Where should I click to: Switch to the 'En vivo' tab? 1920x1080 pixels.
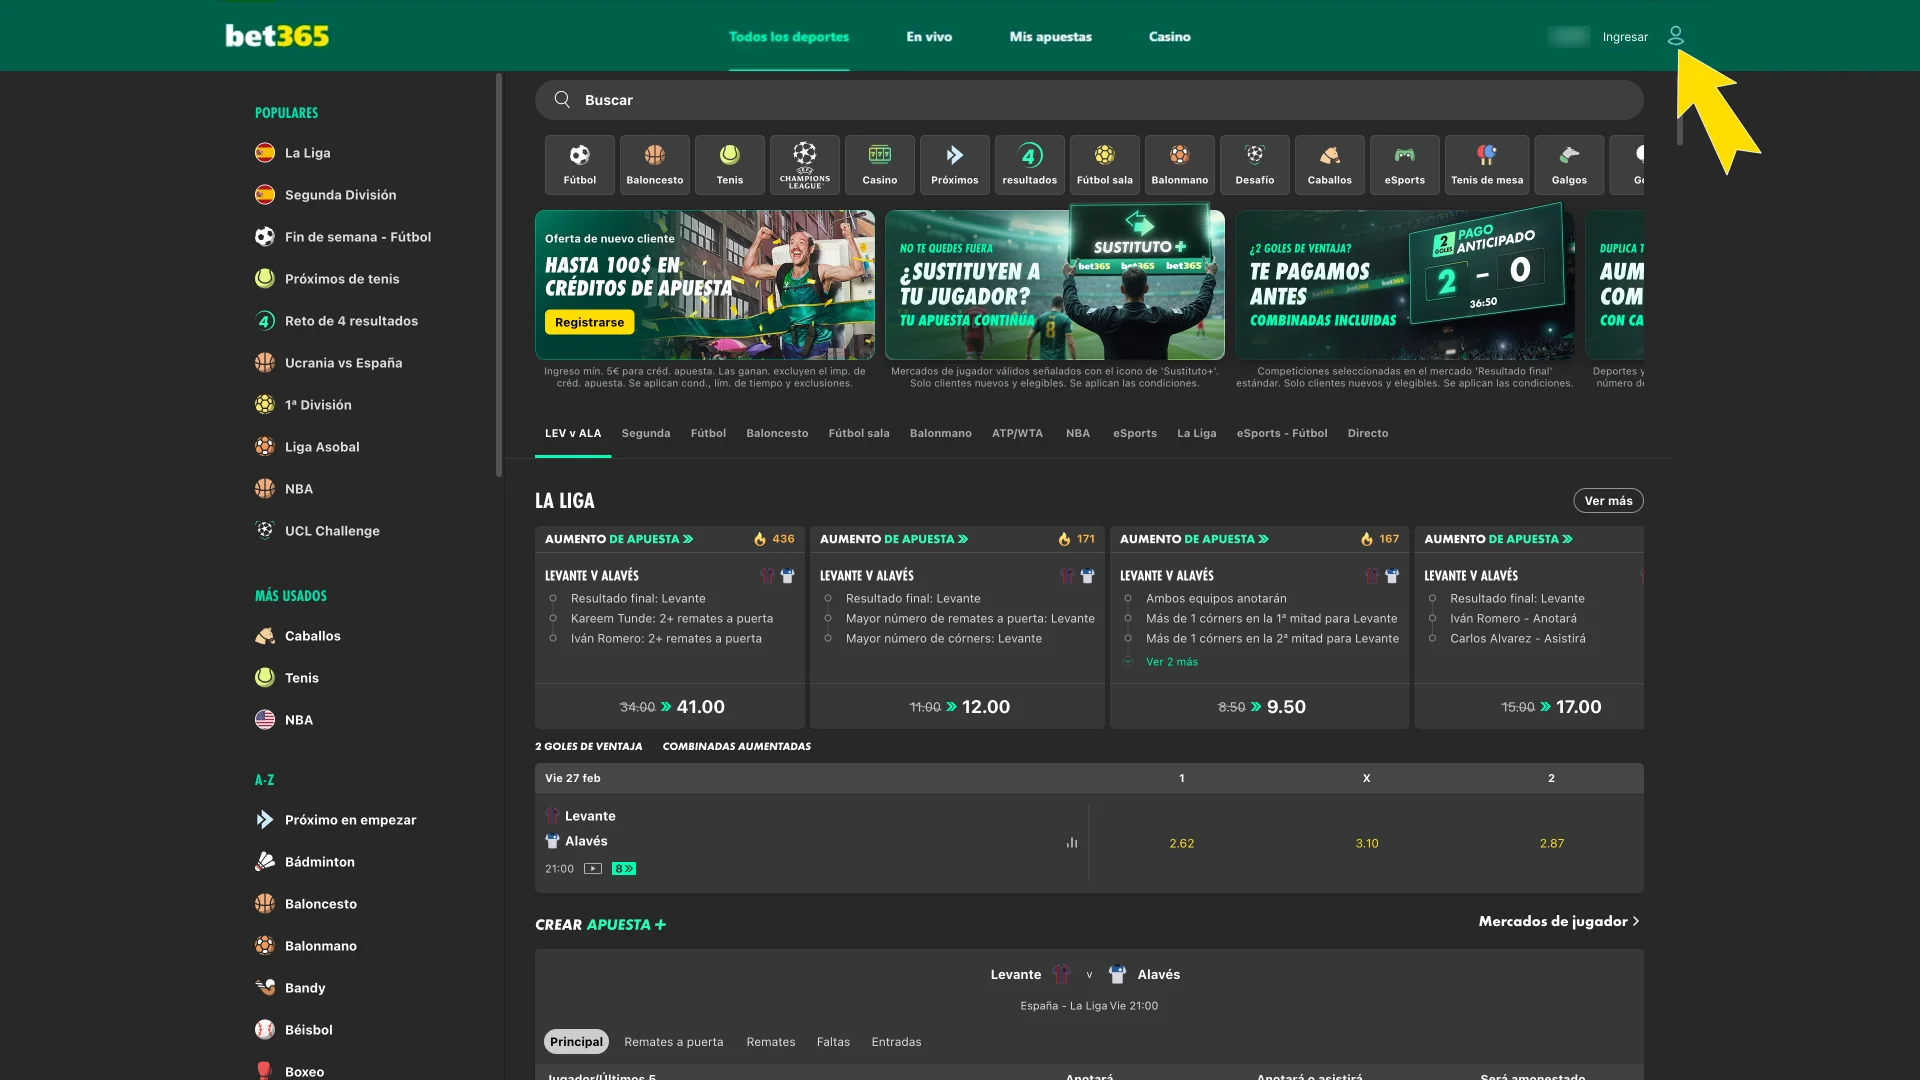point(928,36)
